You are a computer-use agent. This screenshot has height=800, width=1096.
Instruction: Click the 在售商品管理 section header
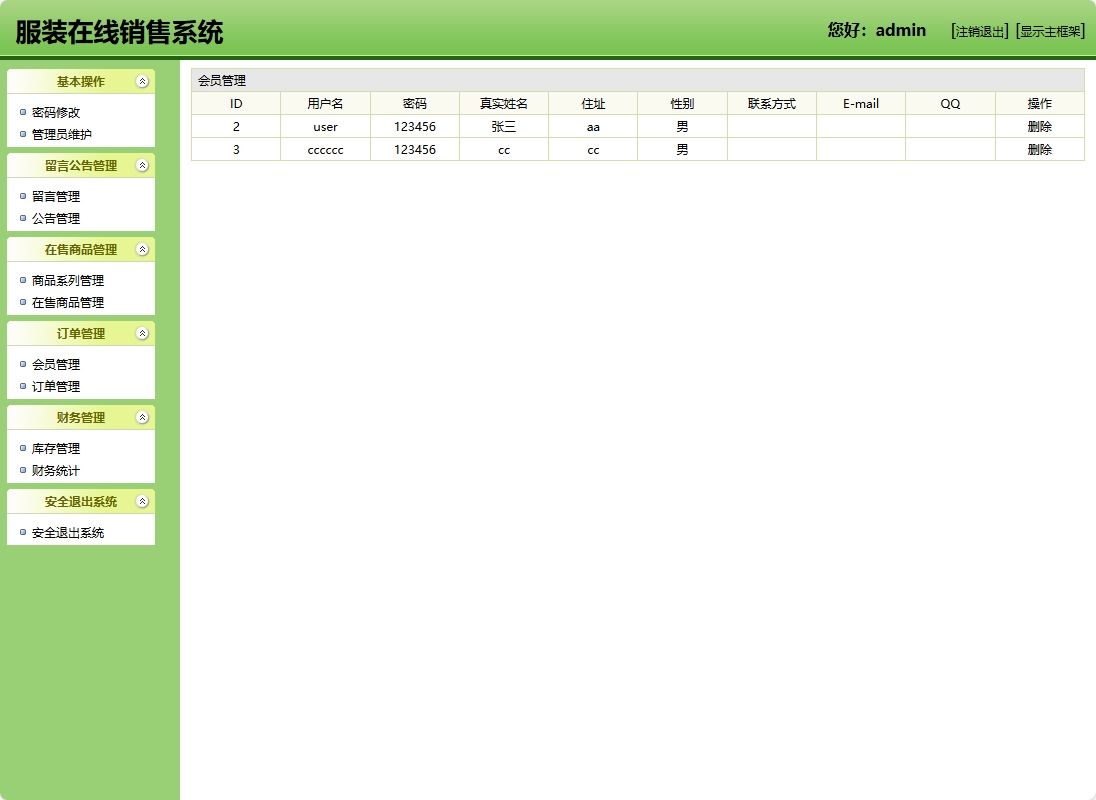pos(81,249)
